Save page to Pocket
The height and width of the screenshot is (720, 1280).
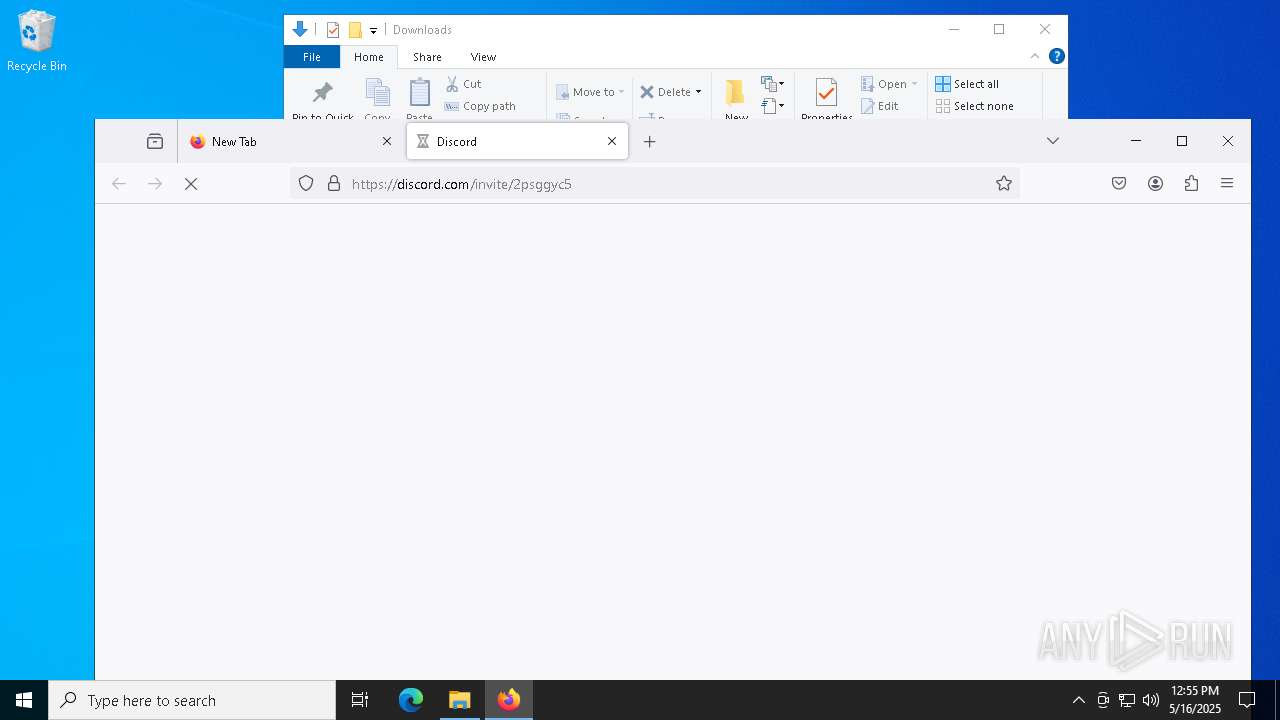click(x=1119, y=183)
